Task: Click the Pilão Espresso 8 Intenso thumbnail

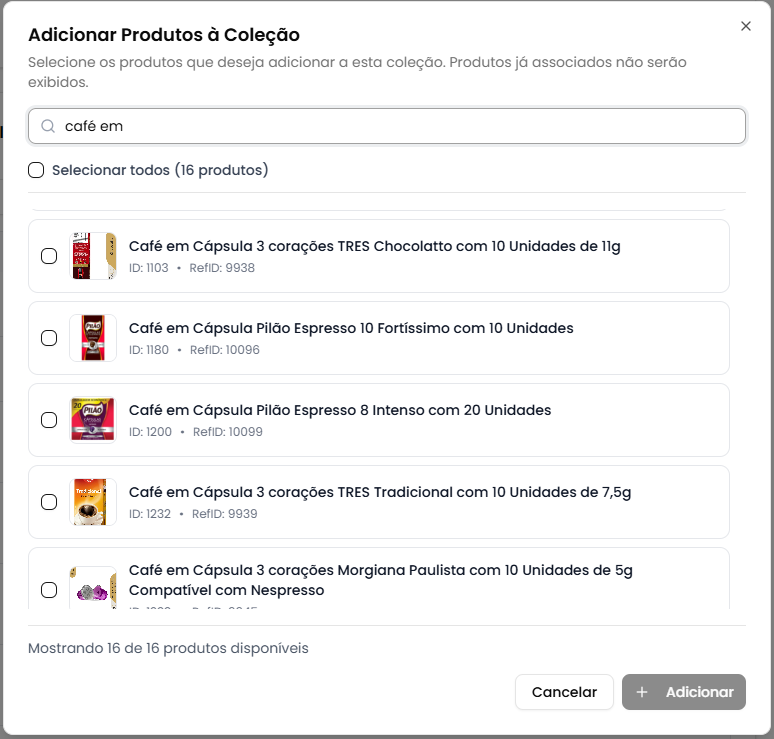Action: (93, 420)
